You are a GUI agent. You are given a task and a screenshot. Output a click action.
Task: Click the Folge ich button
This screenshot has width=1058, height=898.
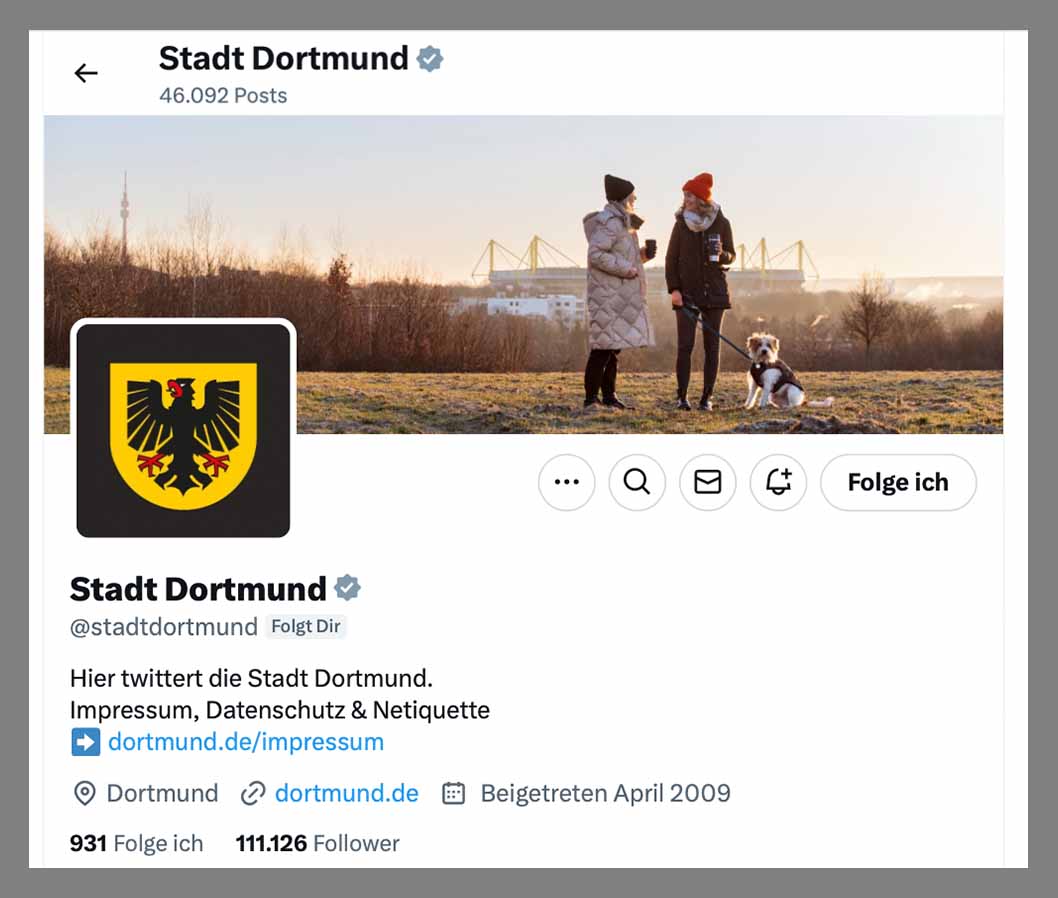898,482
